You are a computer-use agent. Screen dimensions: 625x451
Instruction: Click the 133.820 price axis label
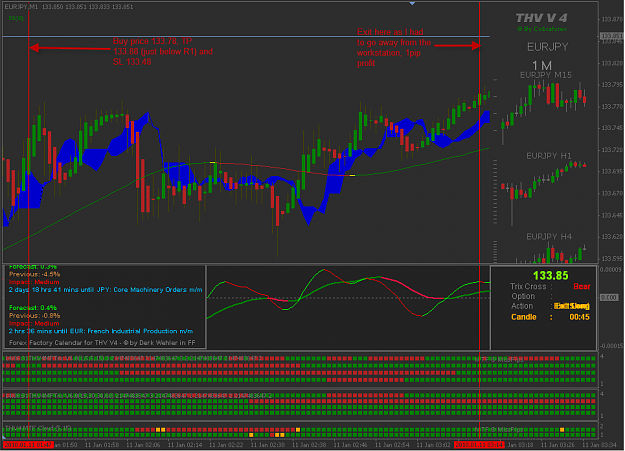click(612, 63)
